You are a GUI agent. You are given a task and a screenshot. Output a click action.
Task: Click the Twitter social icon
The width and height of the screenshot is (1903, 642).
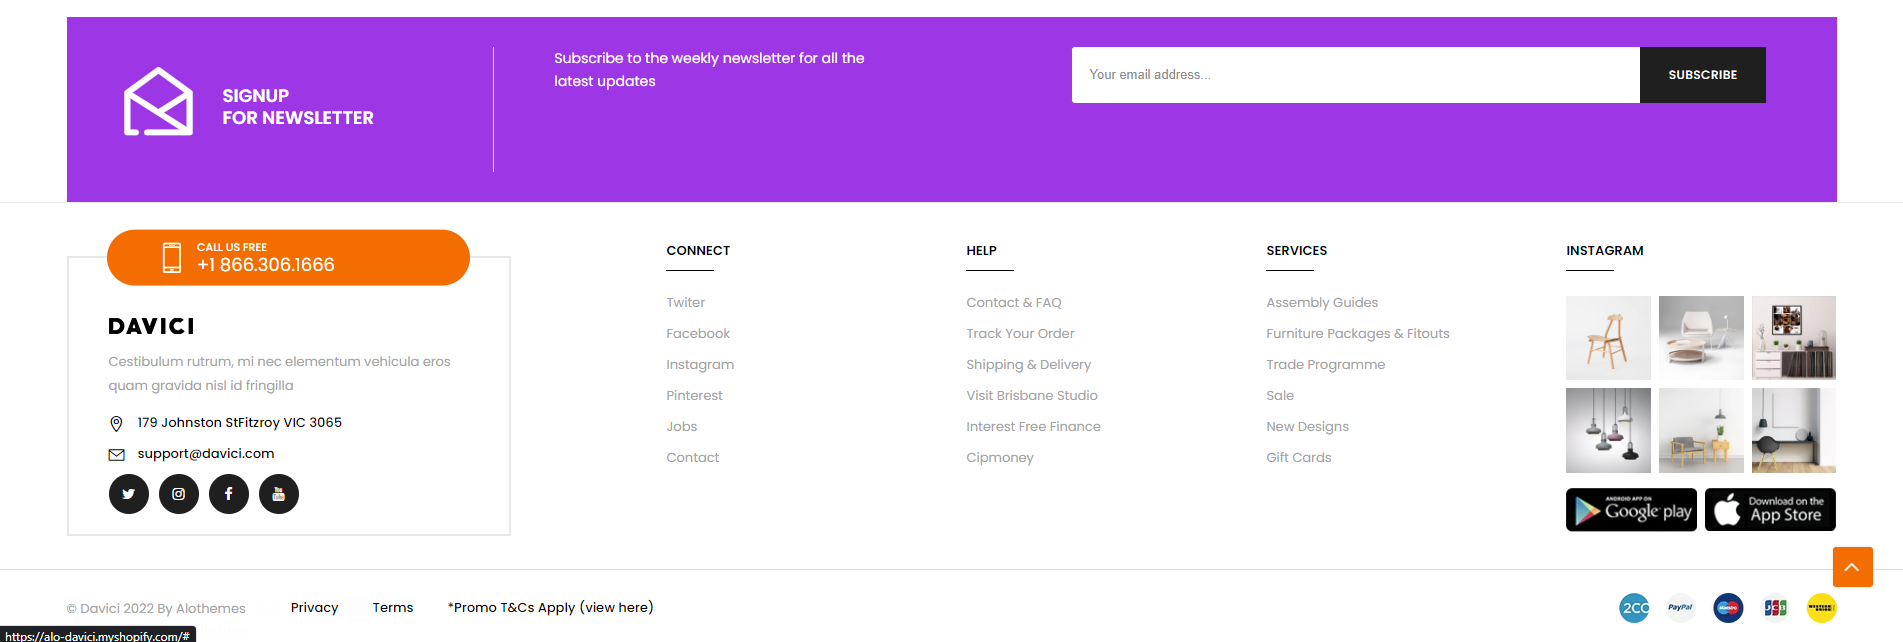coord(129,494)
